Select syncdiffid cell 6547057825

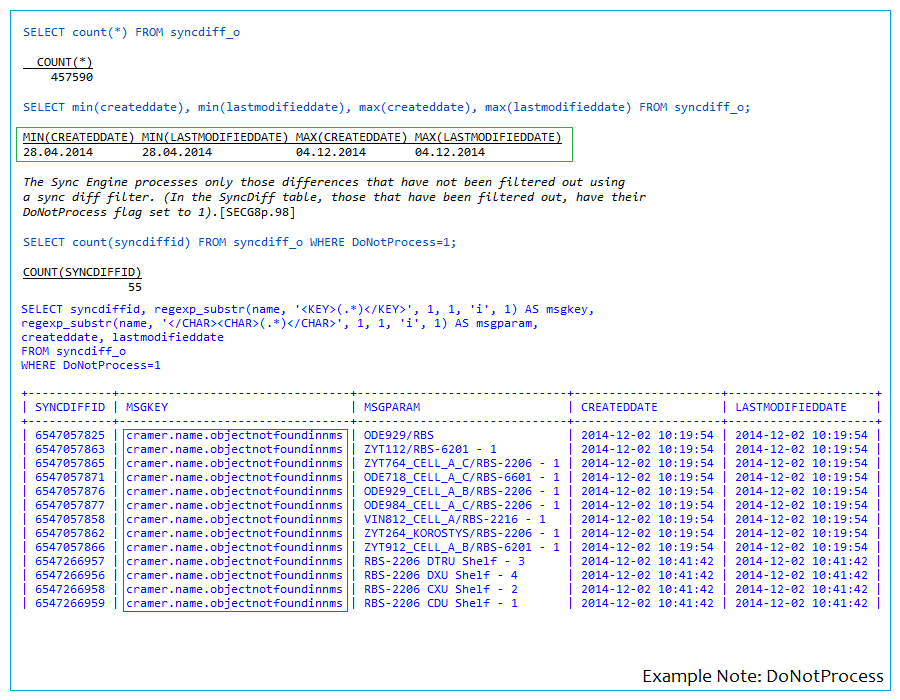pos(69,436)
